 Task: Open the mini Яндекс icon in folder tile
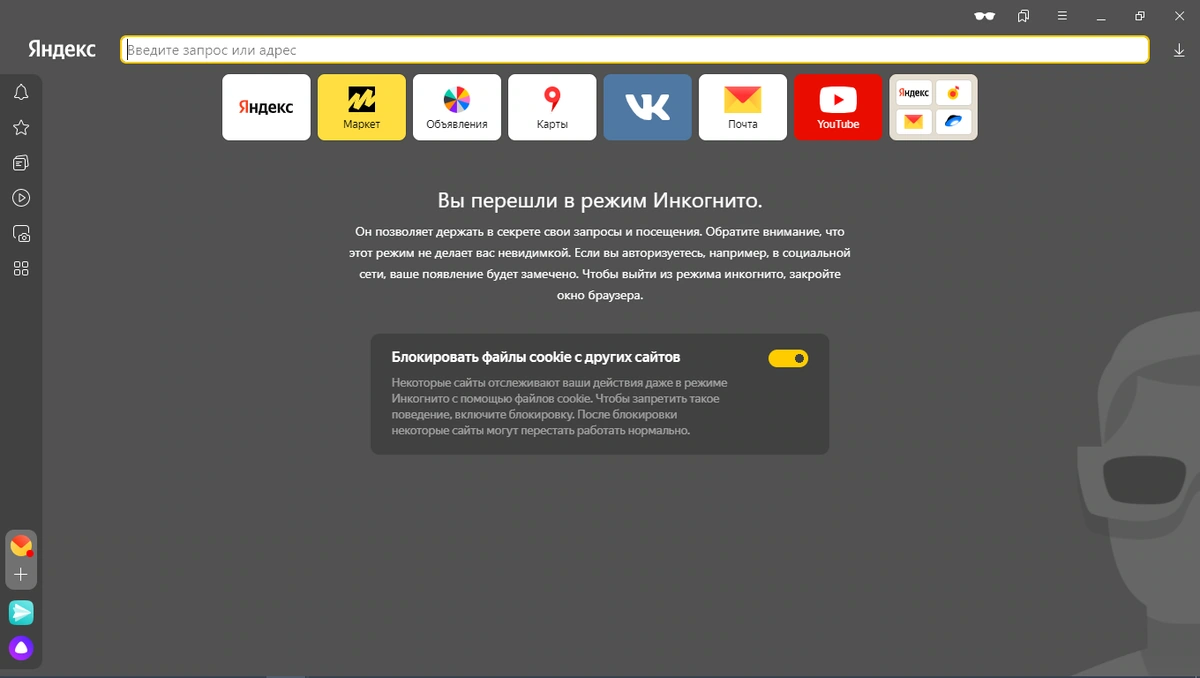click(913, 93)
